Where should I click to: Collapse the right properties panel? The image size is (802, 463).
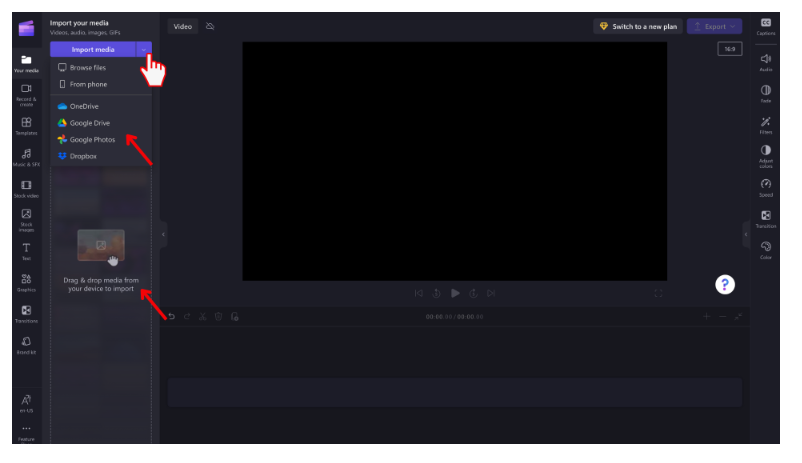tap(746, 234)
